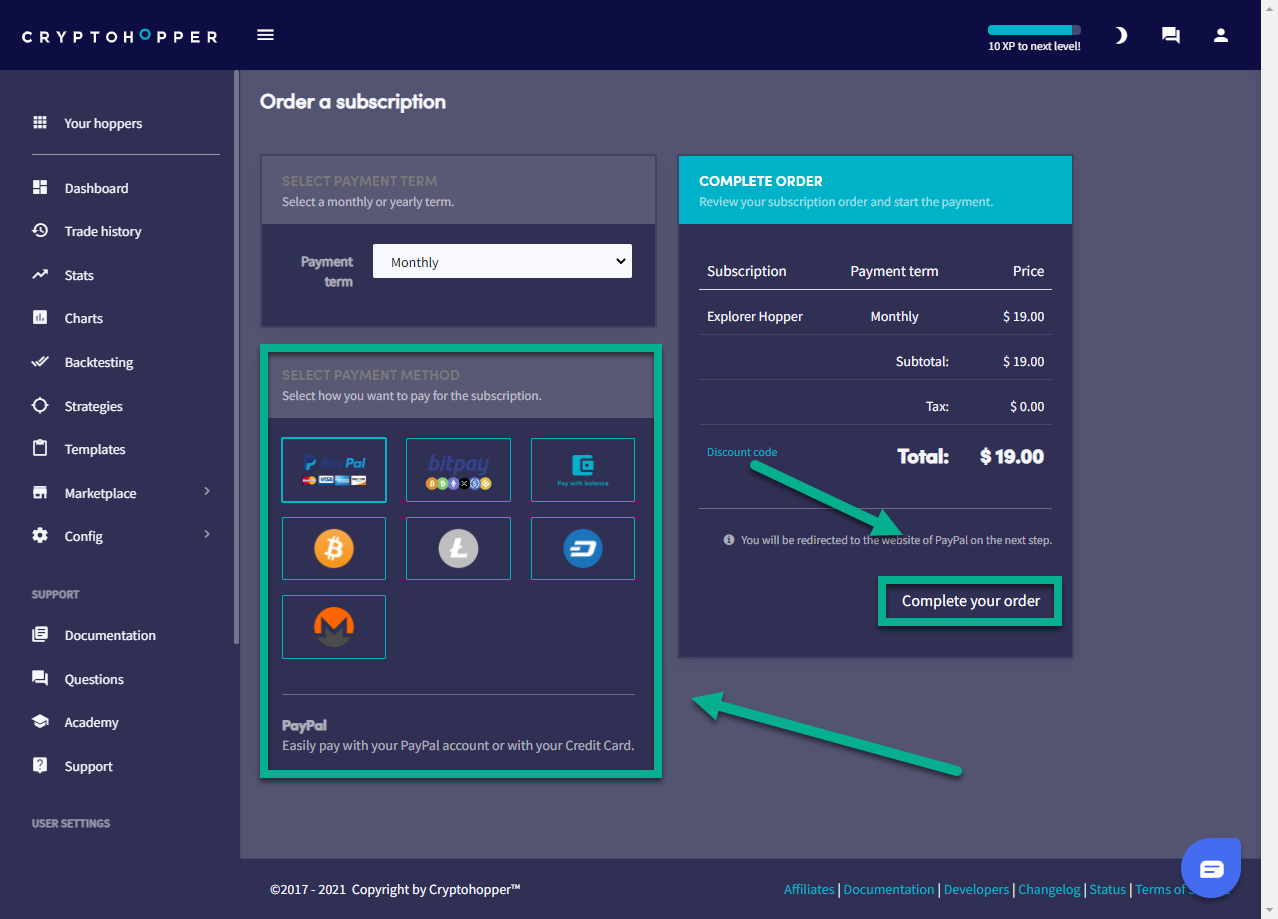
Task: Pick Monero as payment method
Action: 334,627
